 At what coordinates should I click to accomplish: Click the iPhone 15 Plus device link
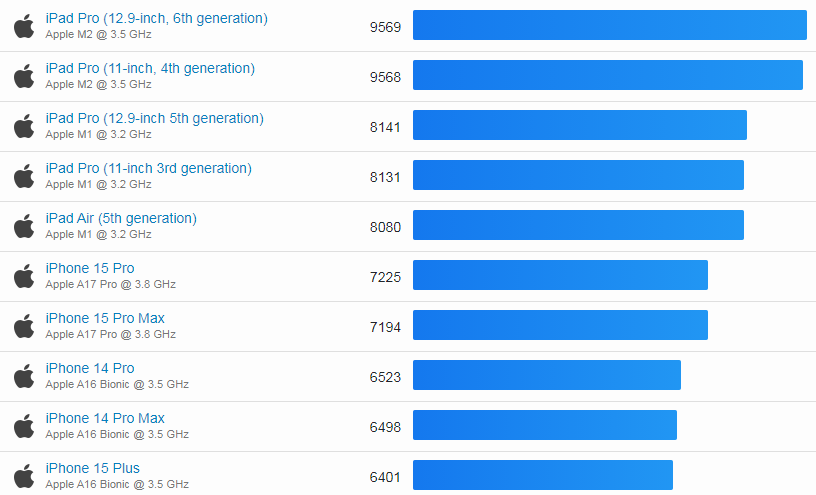coord(92,468)
